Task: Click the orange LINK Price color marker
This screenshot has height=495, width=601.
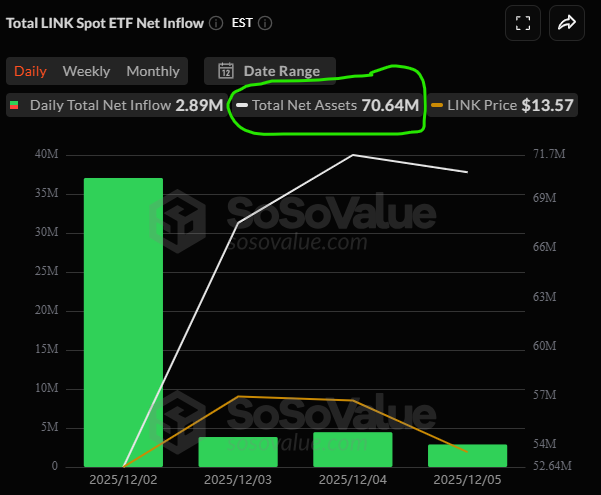Action: 437,104
